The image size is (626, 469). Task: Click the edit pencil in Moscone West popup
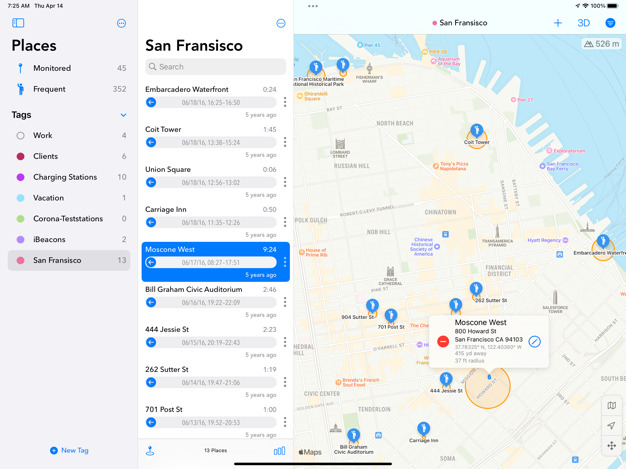point(535,342)
